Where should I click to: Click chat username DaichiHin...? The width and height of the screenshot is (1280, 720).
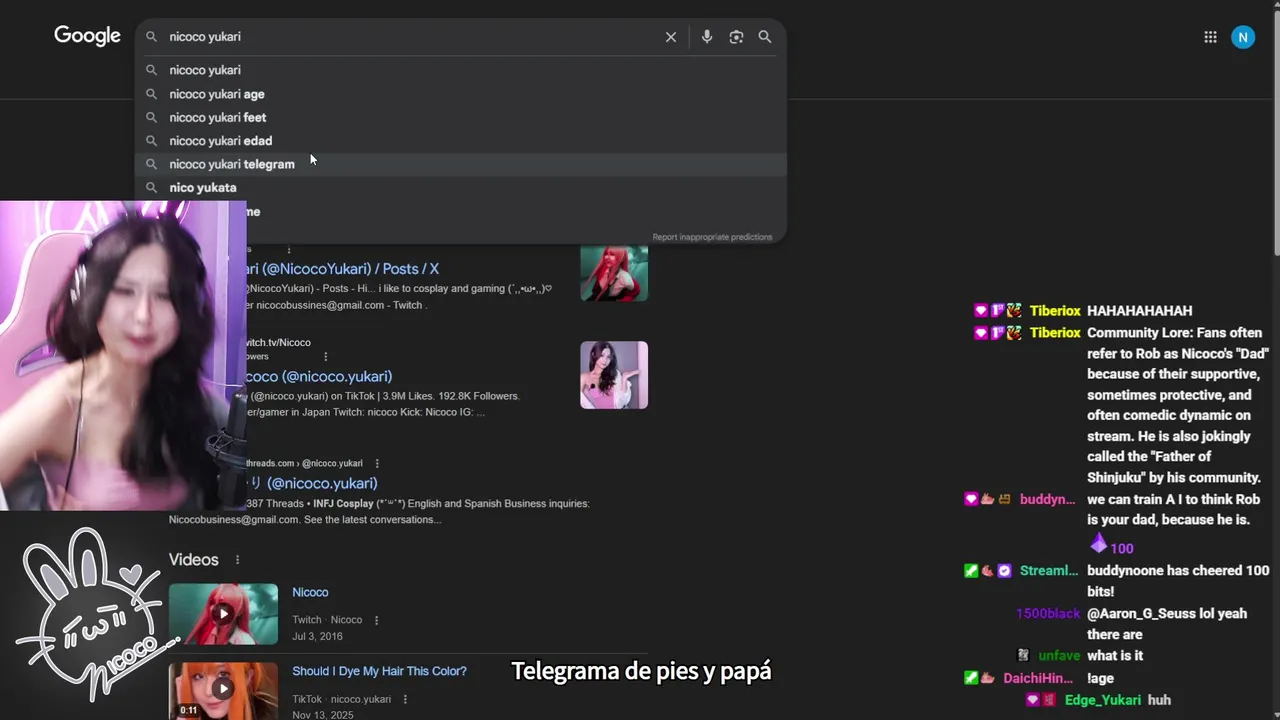click(1038, 678)
